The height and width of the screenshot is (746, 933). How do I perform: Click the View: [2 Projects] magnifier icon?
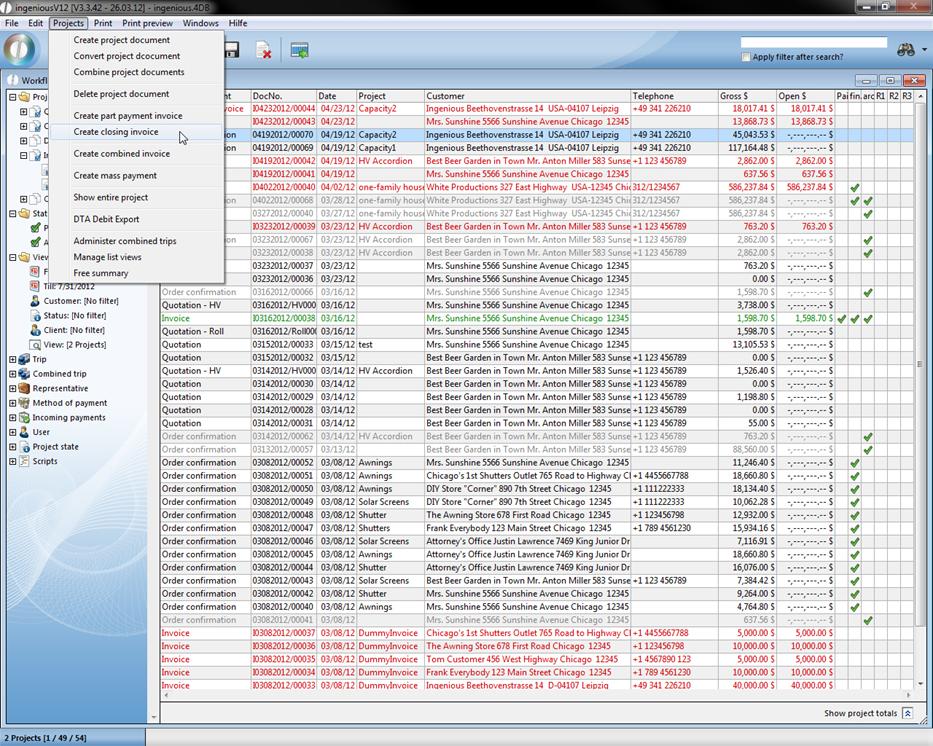(x=35, y=344)
